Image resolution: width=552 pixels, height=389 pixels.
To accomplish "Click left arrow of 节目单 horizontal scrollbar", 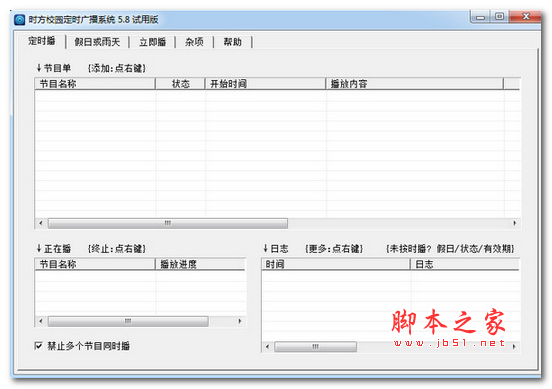I will coord(41,223).
